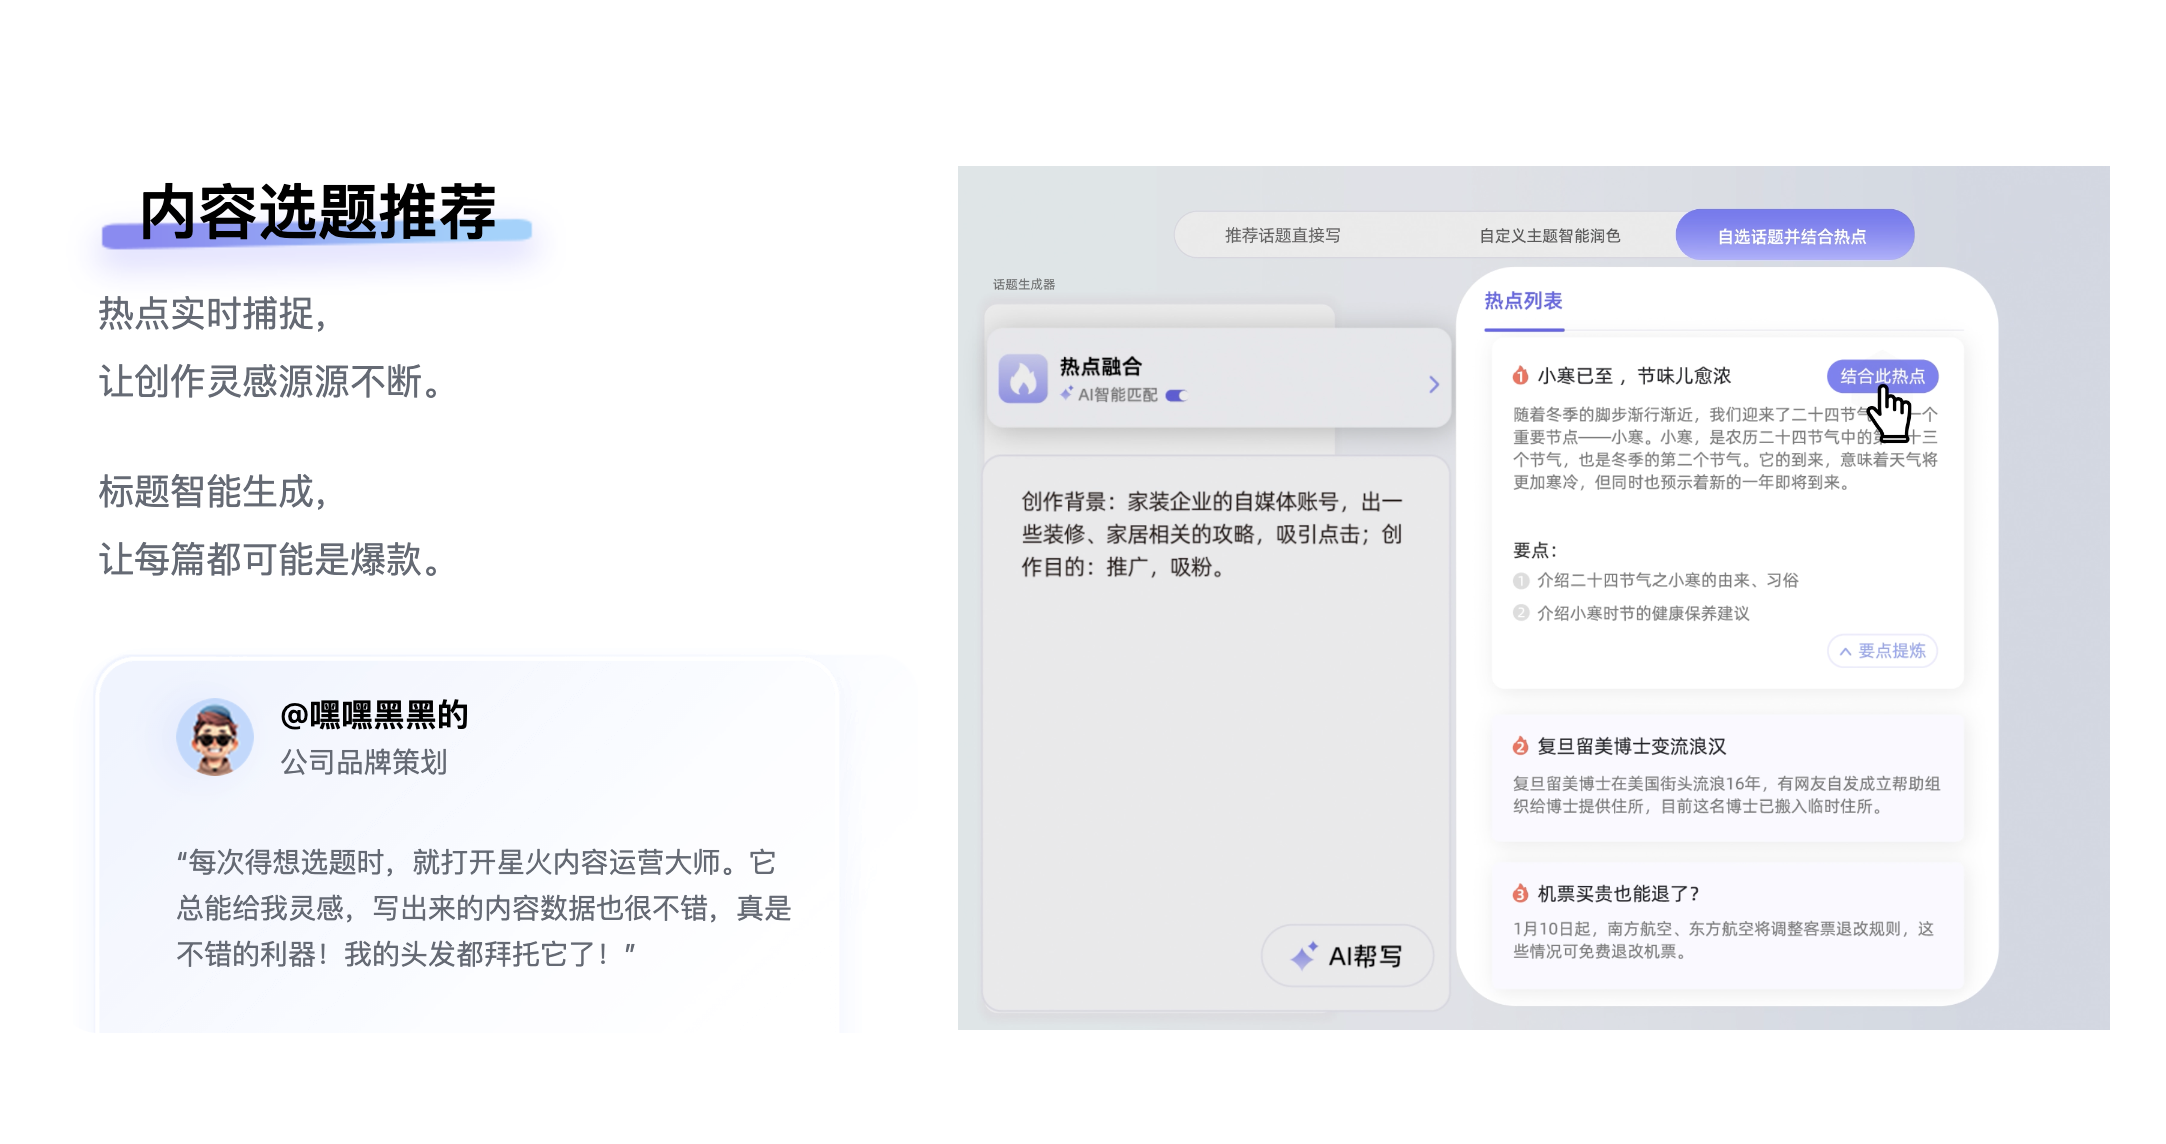Click the red hot-rank badge ❶ of 小寒 topic

tap(1520, 376)
